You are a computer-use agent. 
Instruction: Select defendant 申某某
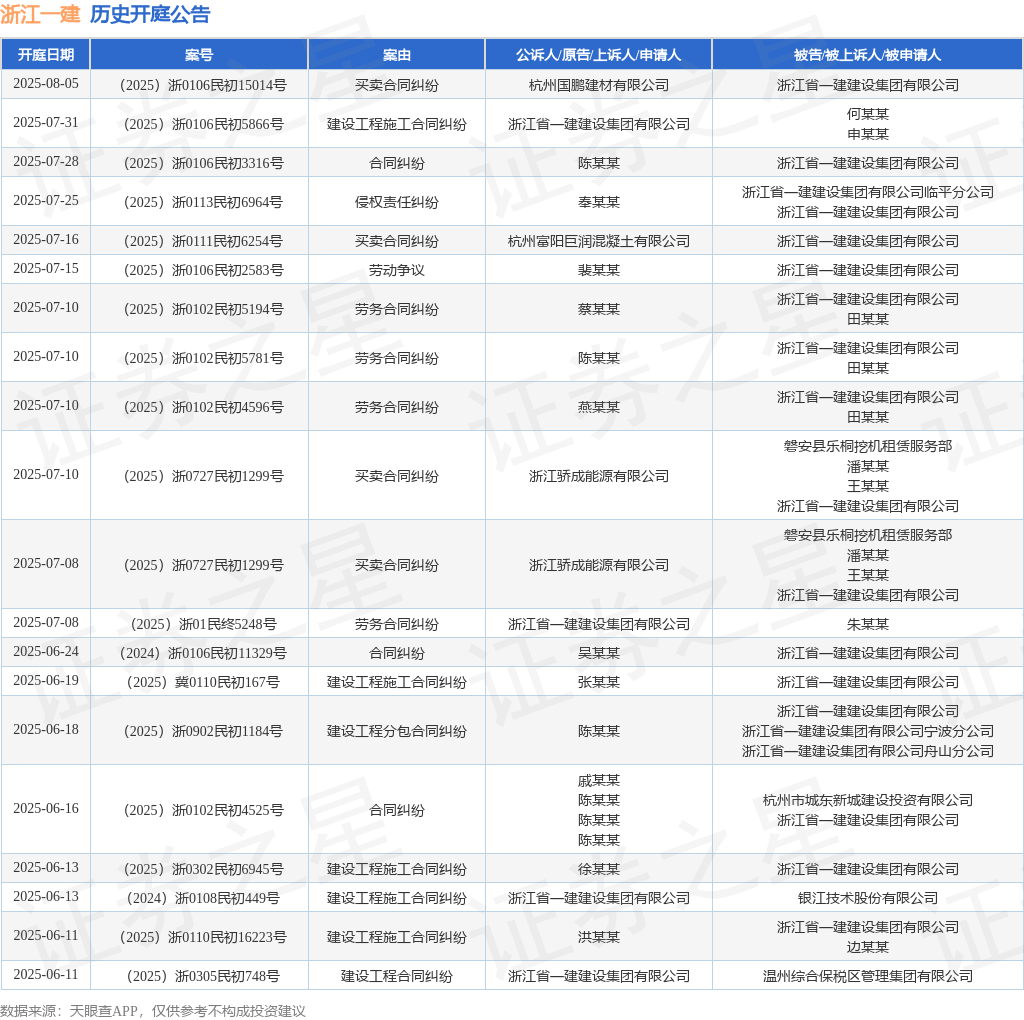[868, 134]
